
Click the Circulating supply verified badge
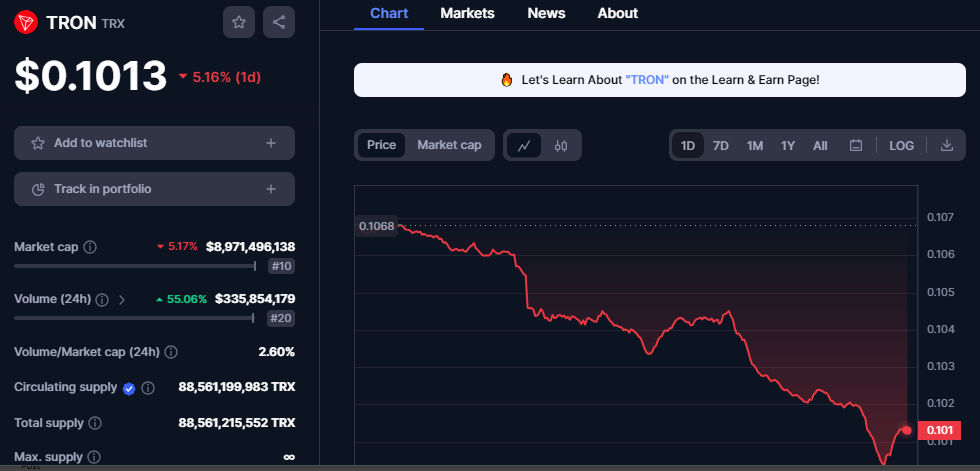129,389
